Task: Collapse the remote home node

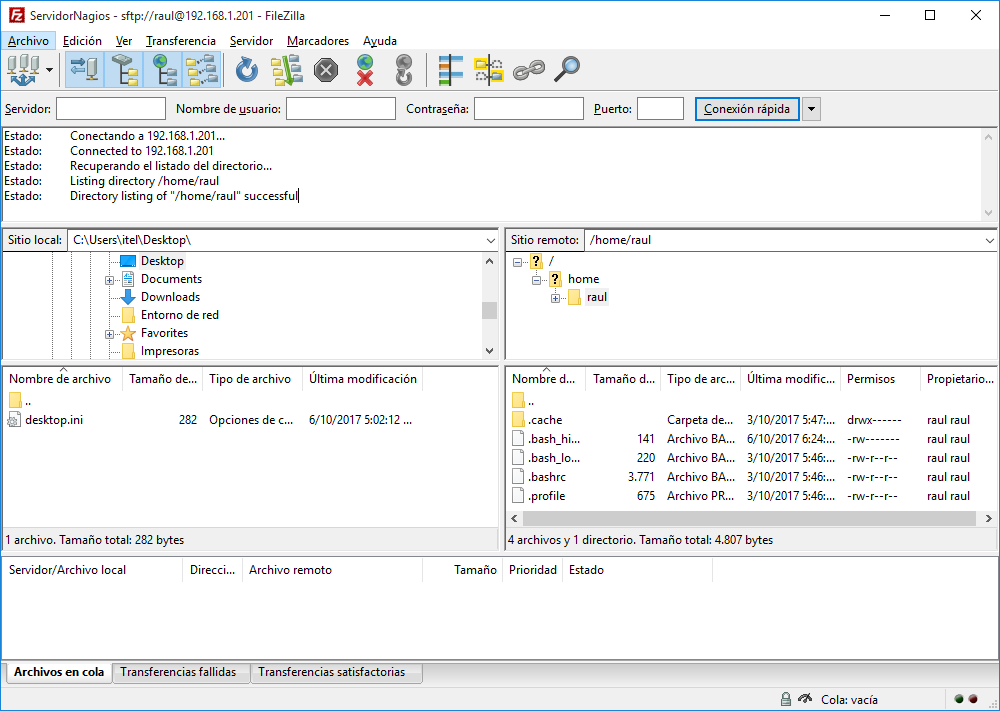Action: 536,280
